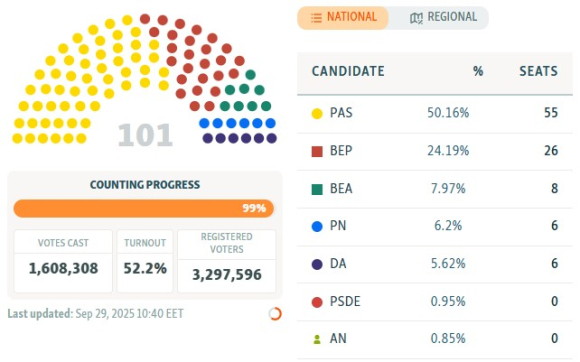The image size is (580, 362).
Task: Sort table by SEATS column header
Action: coord(538,71)
